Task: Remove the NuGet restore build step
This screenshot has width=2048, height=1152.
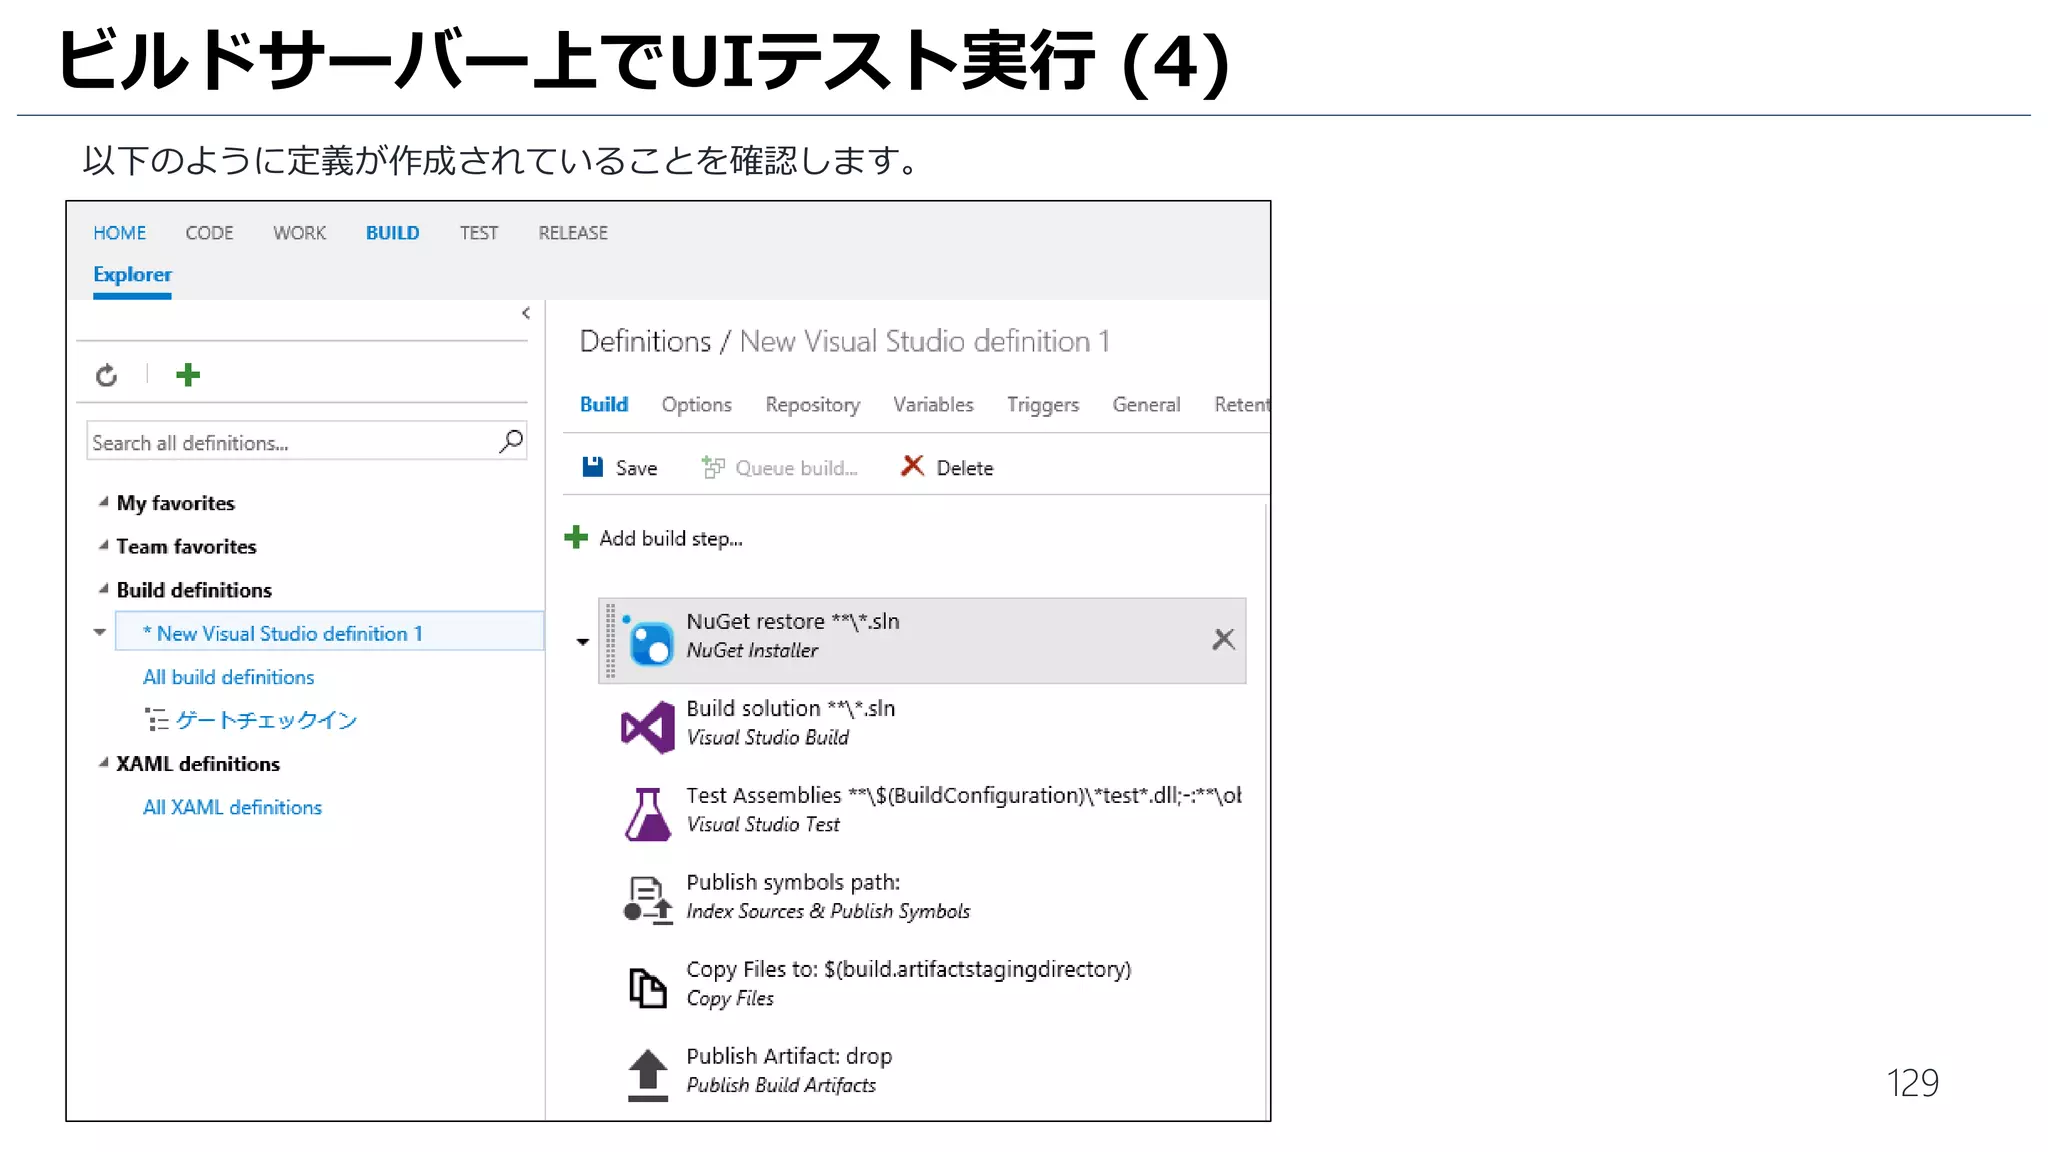Action: click(x=1223, y=639)
